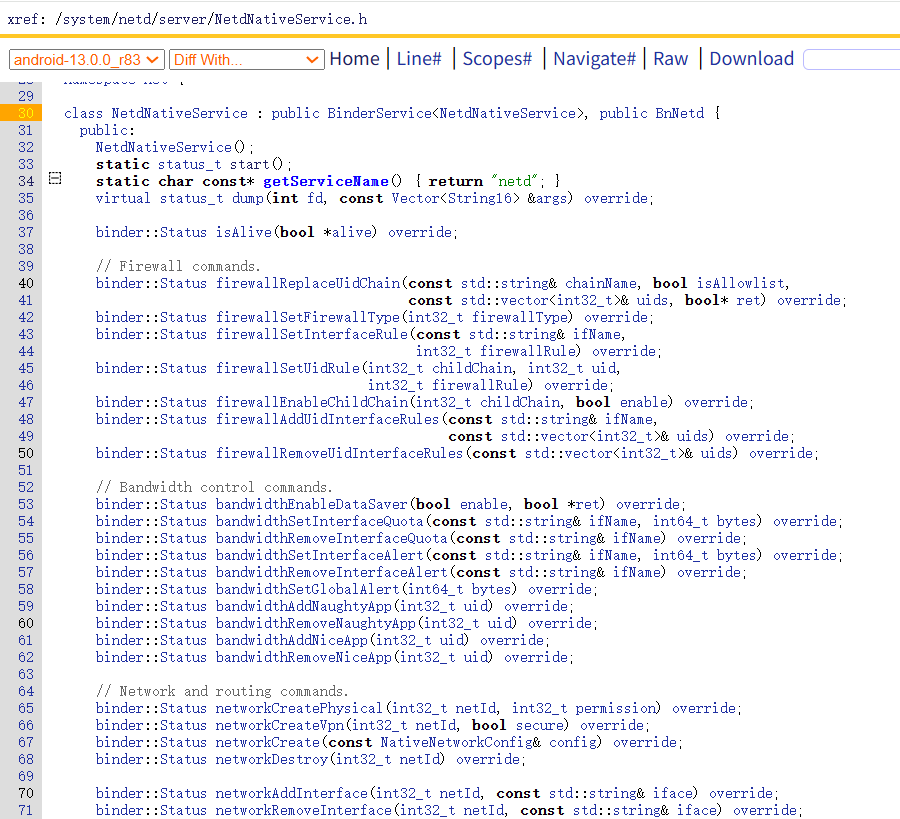Select line number 65
Screen dimensions: 900x819
[26, 708]
